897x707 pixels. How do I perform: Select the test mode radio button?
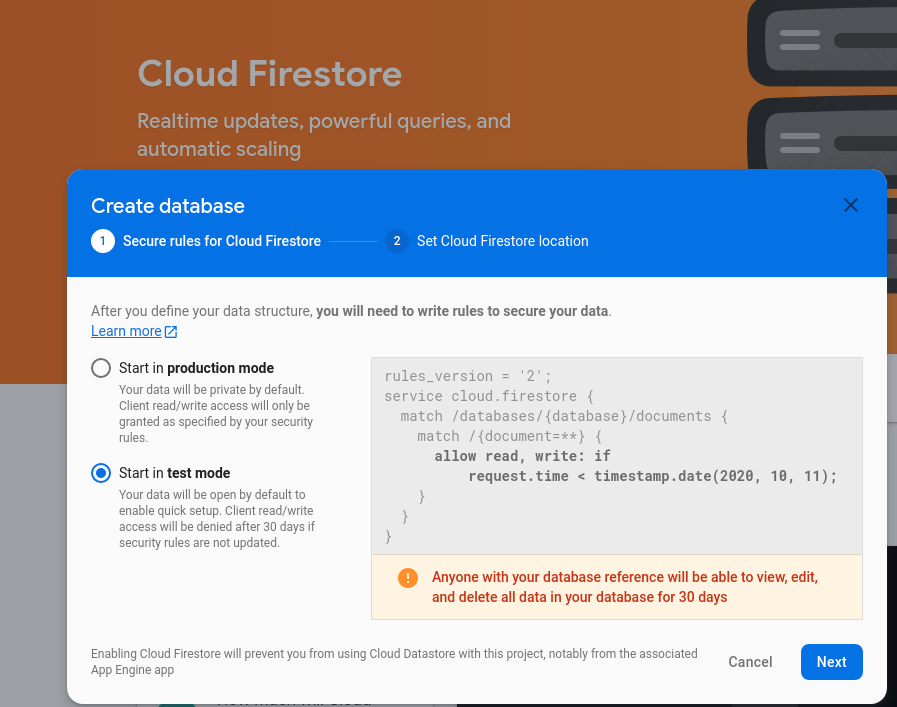coord(101,473)
